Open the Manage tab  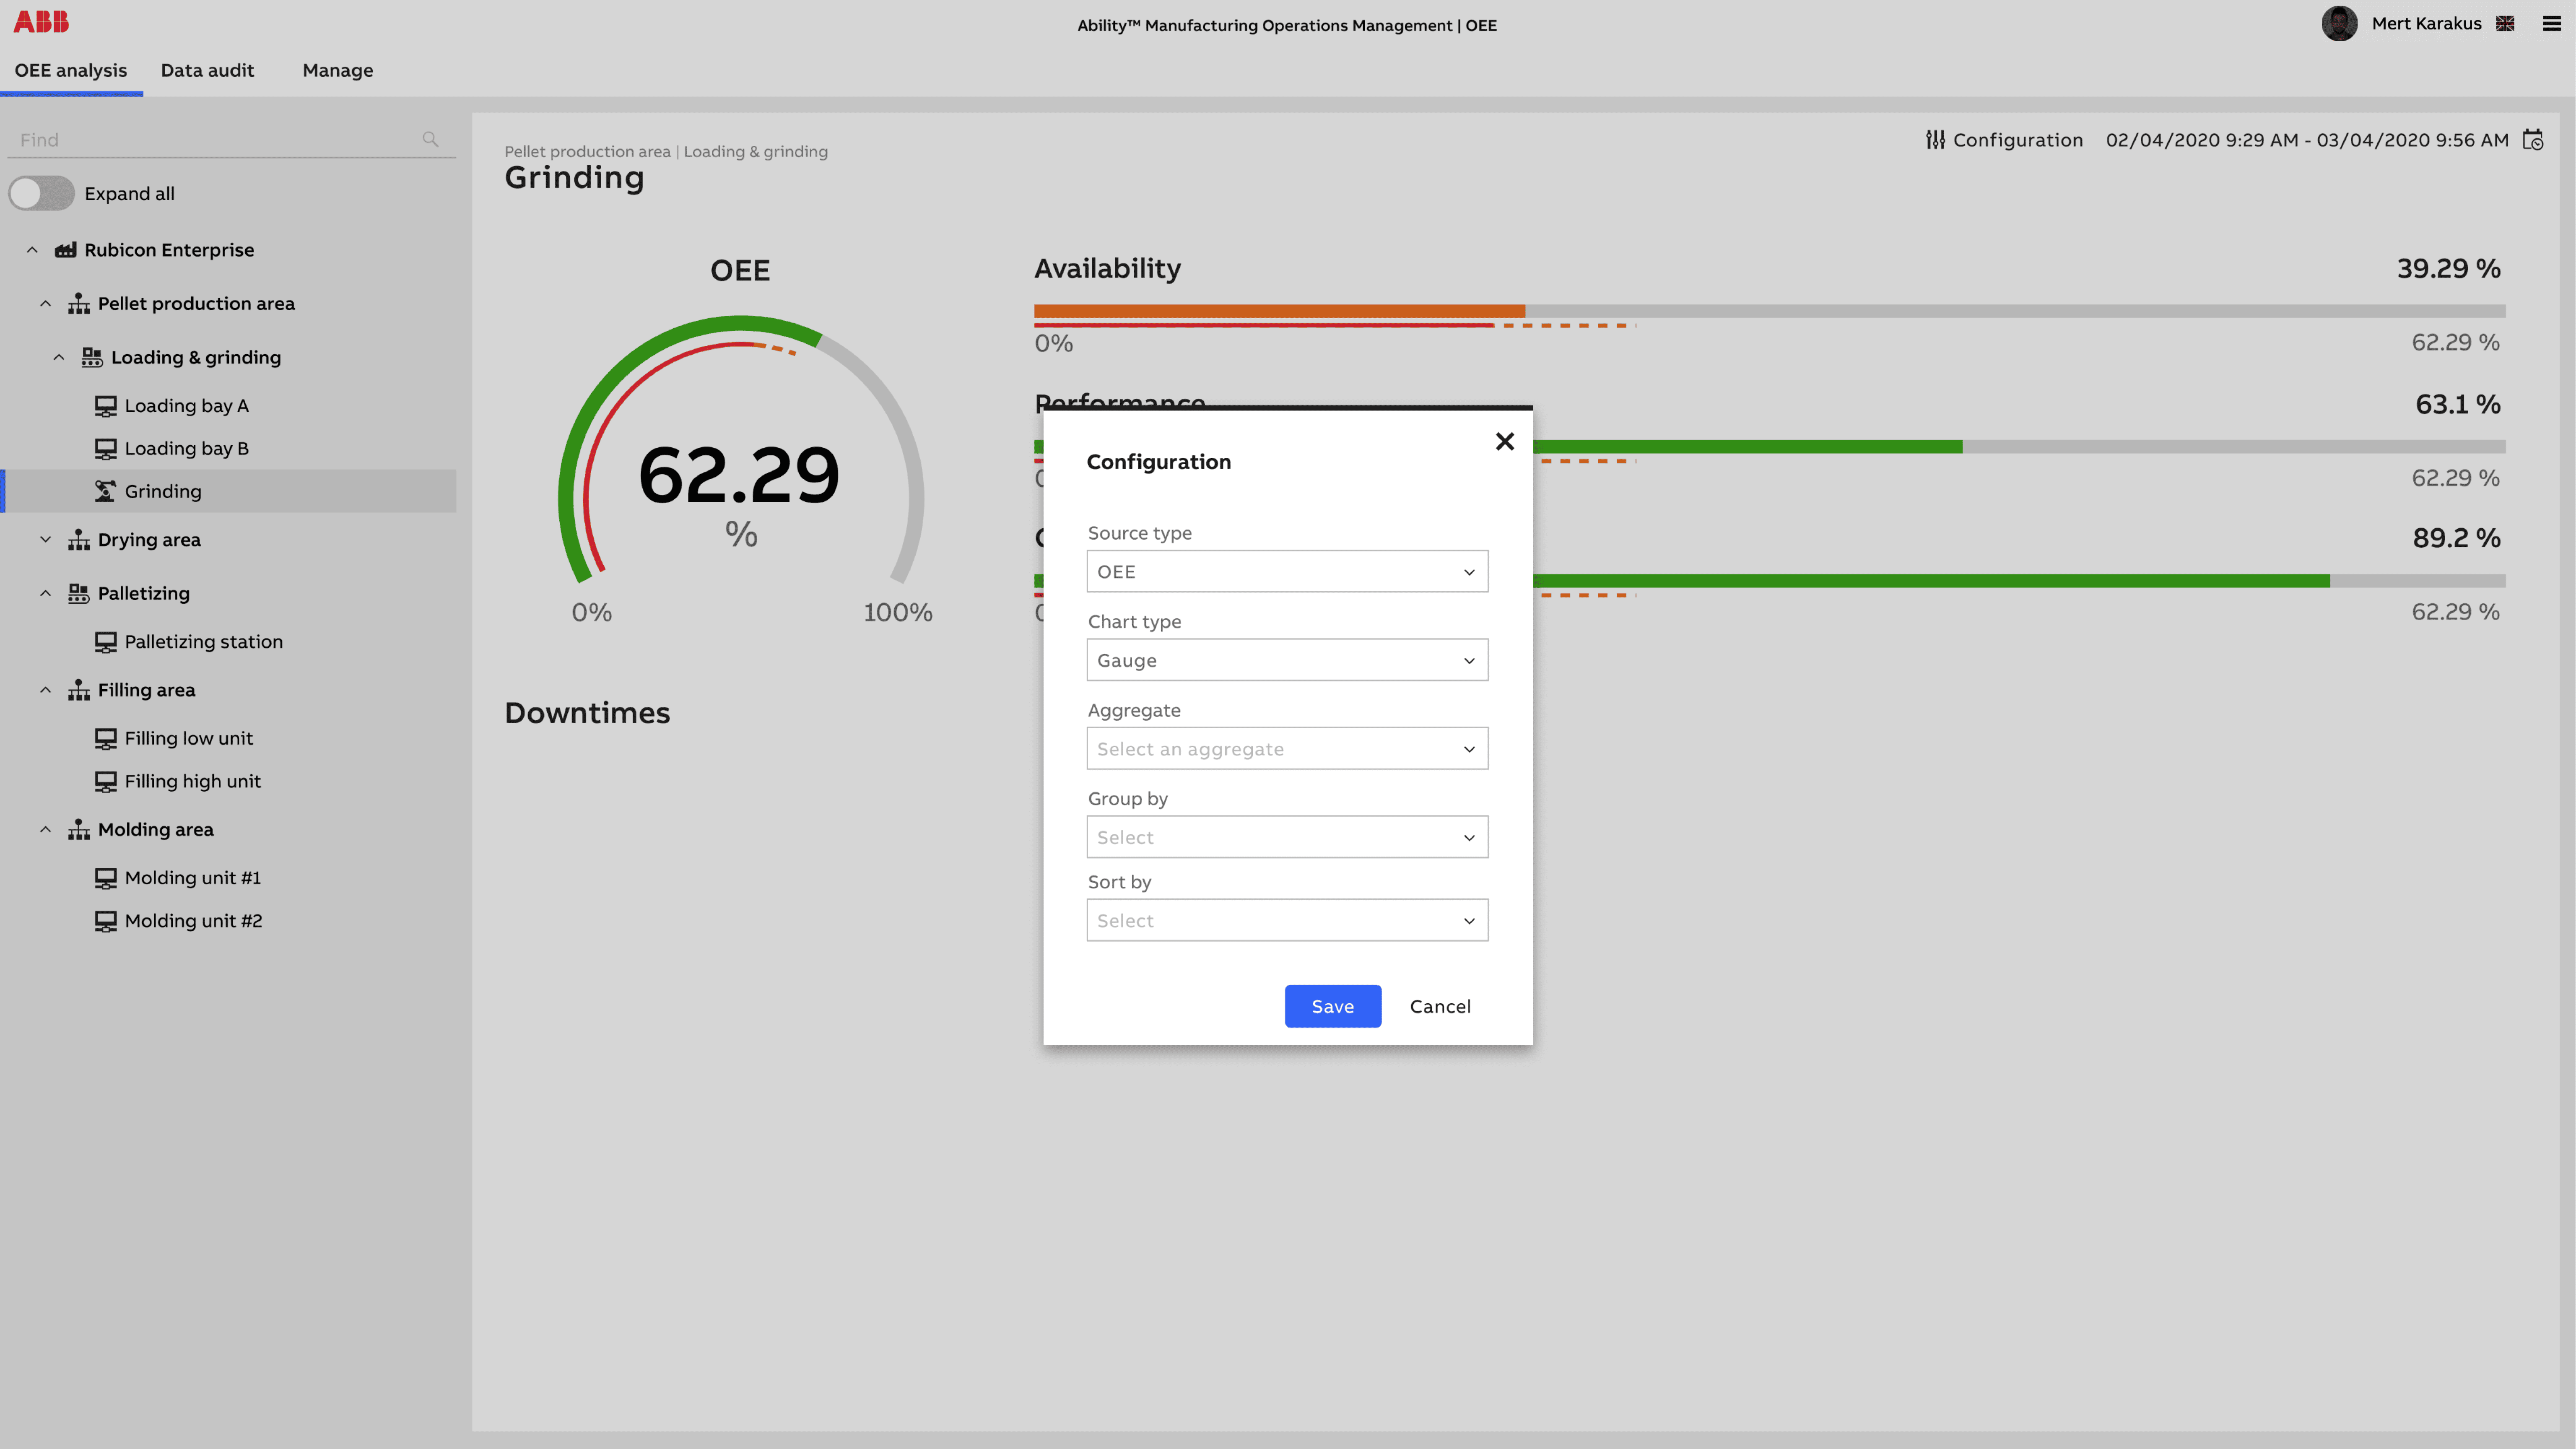click(x=337, y=70)
